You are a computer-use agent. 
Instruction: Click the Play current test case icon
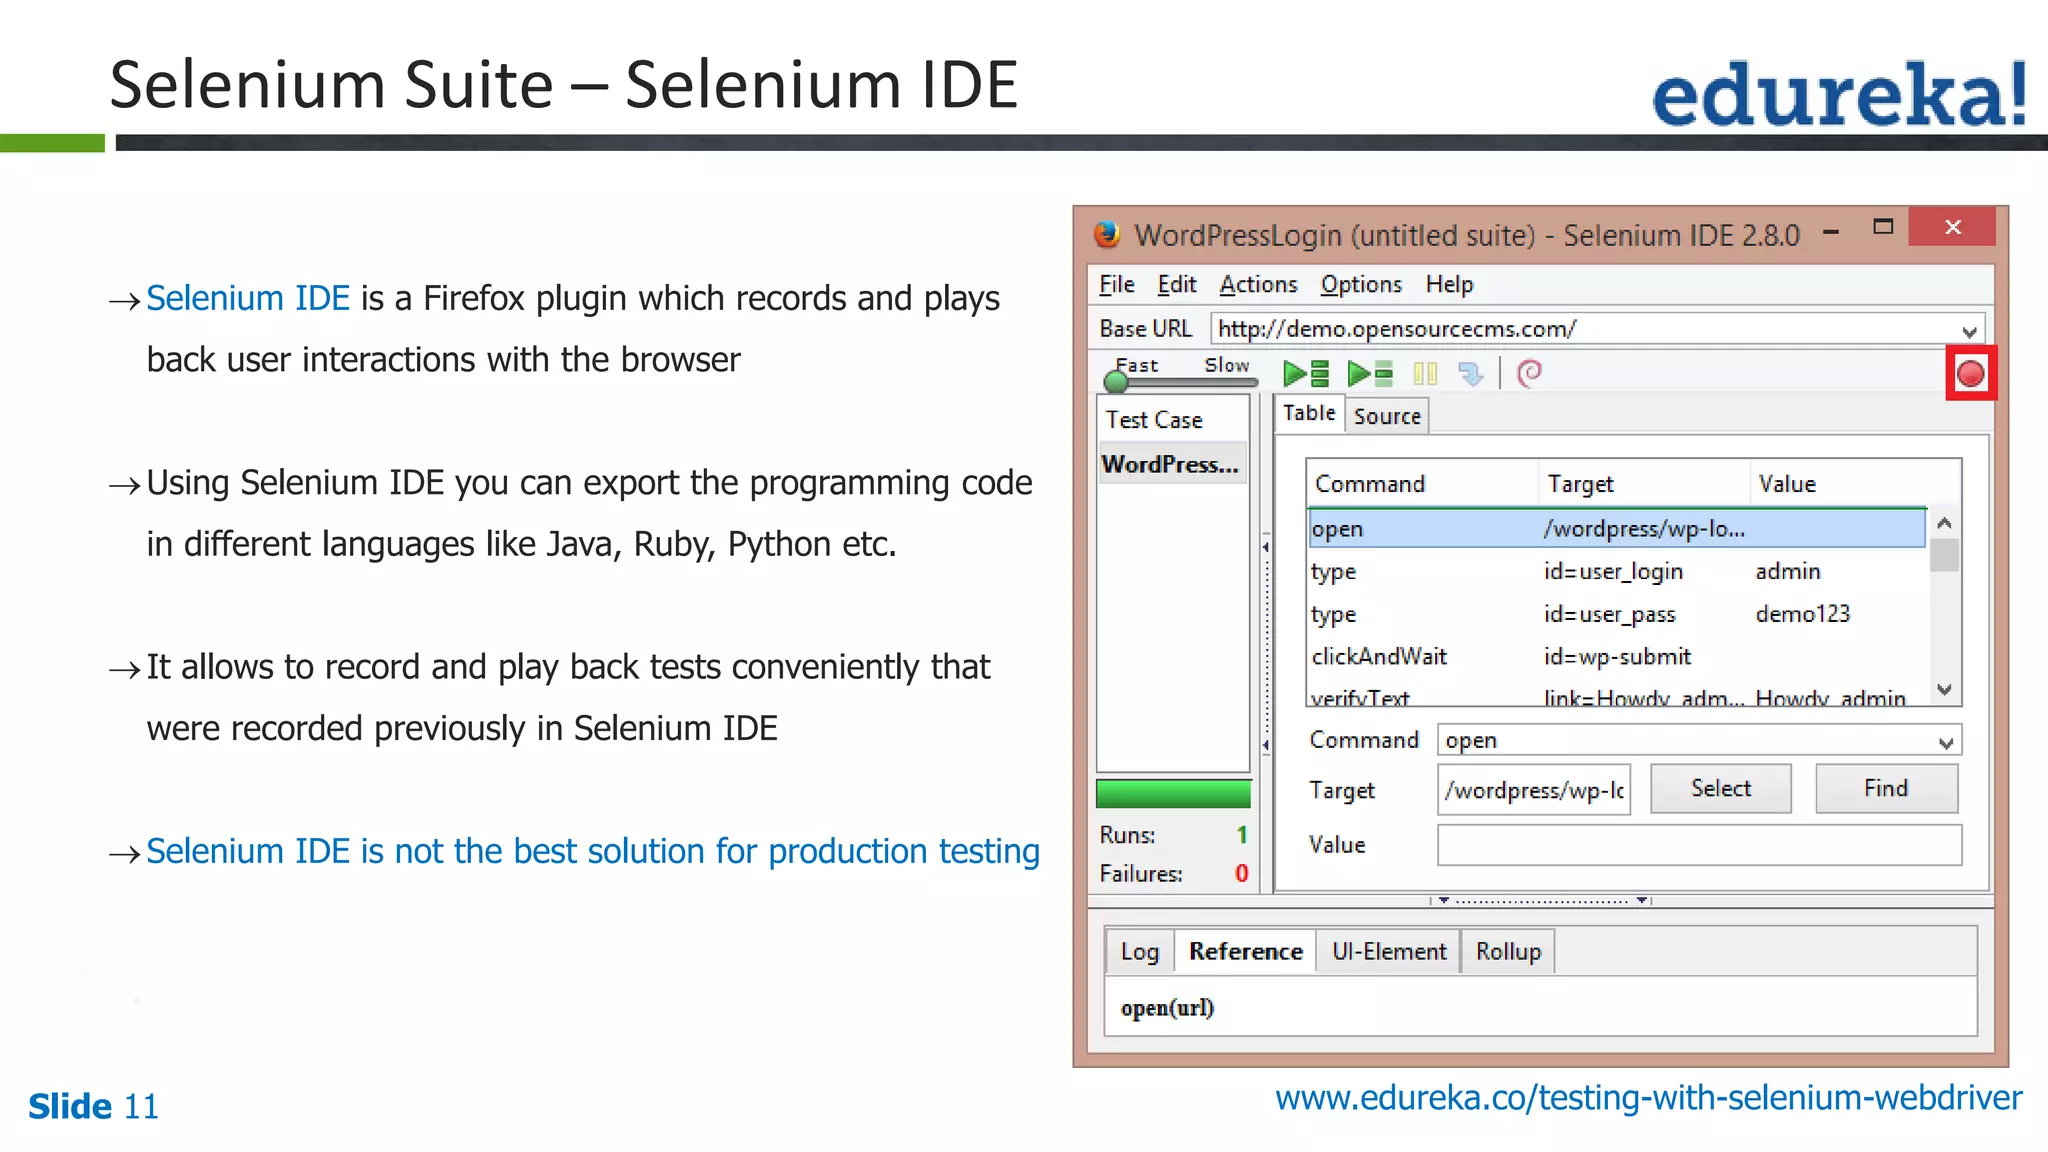pyautogui.click(x=1370, y=374)
